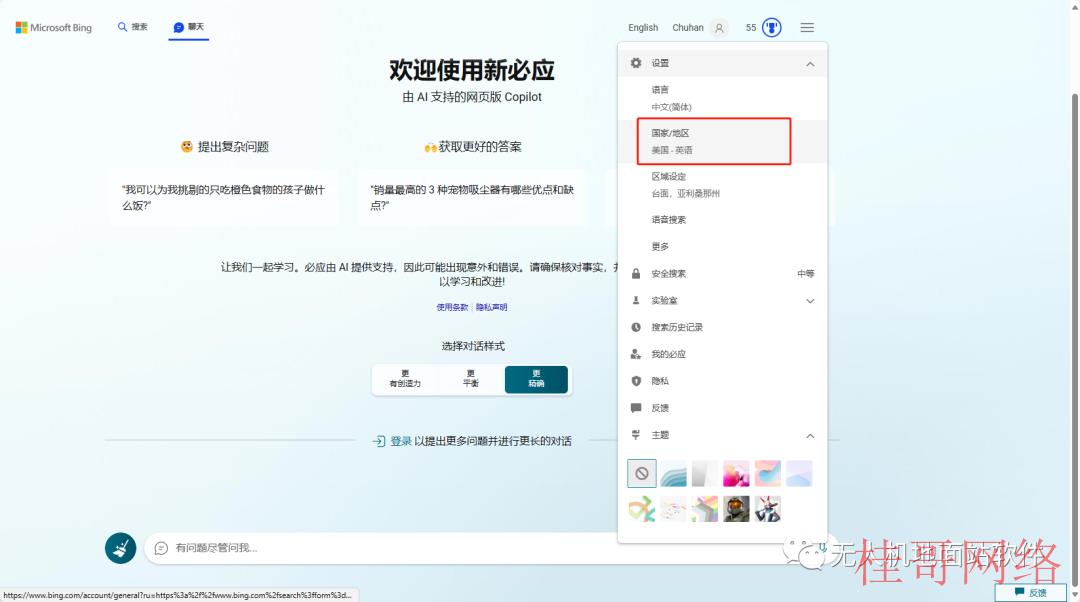Viewport: 1080px width, 602px height.
Task: Expand the 实验室 section chevron
Action: pos(810,301)
